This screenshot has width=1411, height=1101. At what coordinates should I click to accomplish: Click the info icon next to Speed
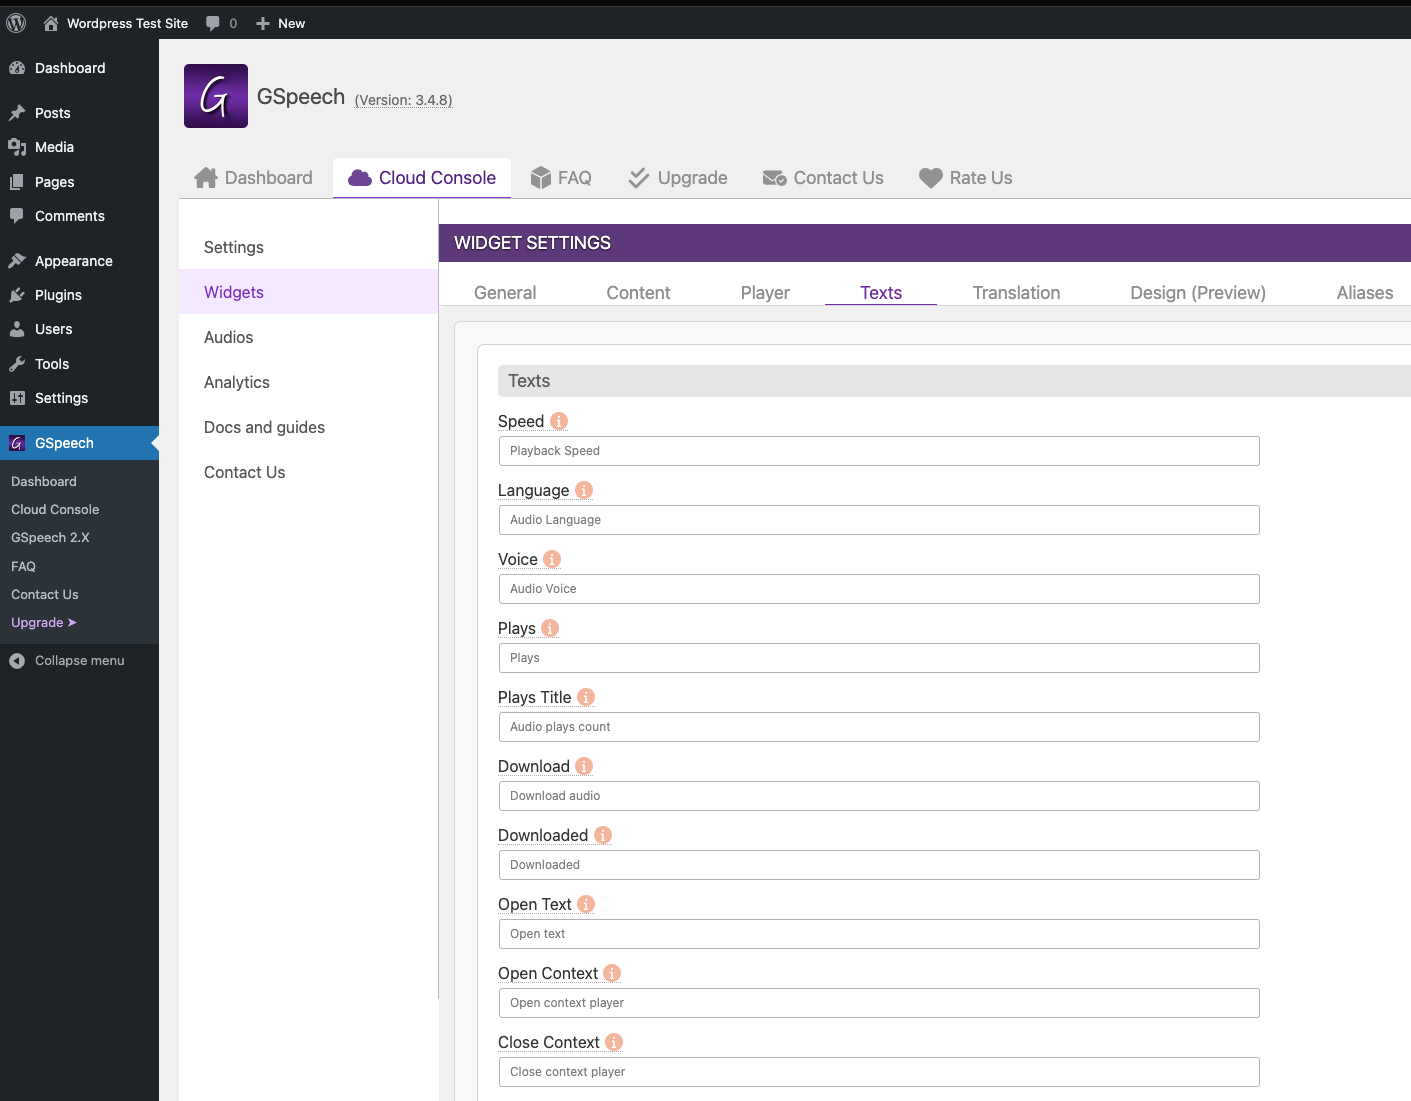(559, 421)
